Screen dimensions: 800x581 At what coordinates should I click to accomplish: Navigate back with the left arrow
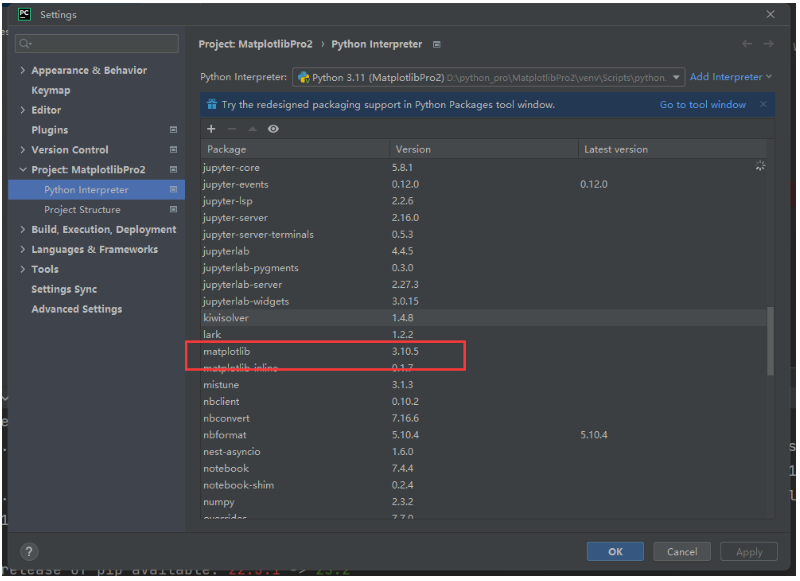click(x=747, y=44)
